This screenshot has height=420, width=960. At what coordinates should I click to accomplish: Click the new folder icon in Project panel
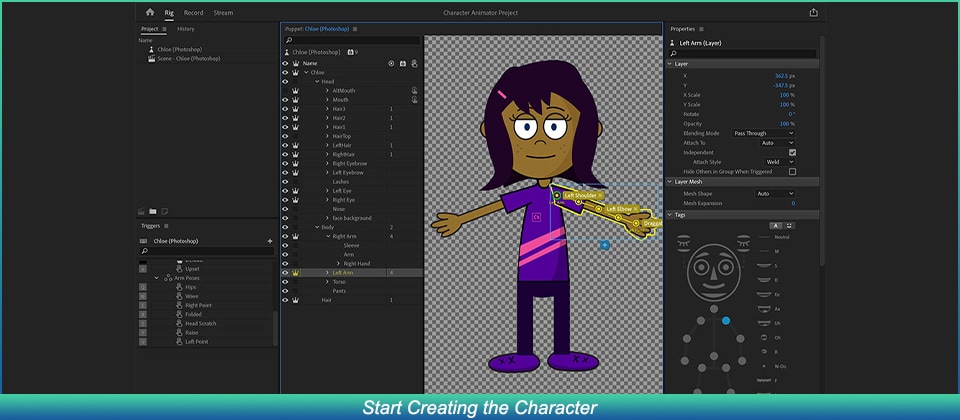point(153,211)
